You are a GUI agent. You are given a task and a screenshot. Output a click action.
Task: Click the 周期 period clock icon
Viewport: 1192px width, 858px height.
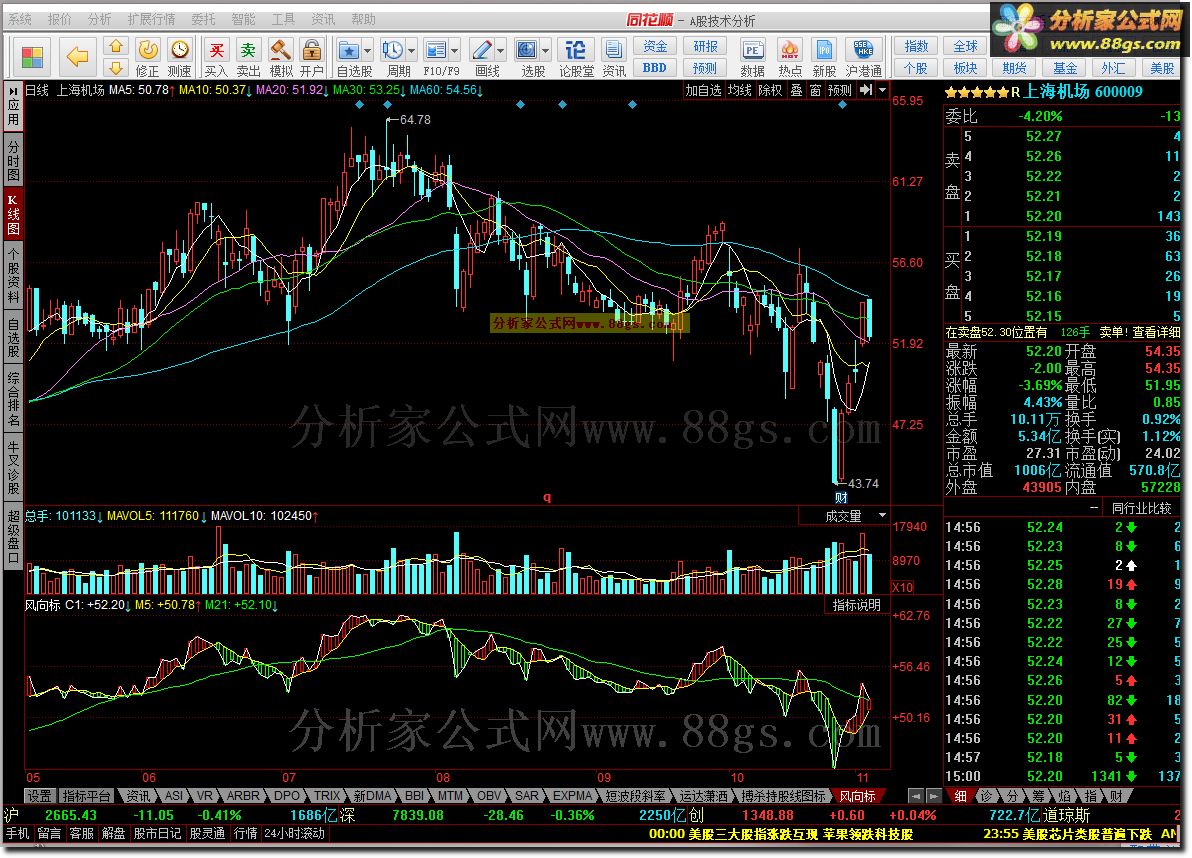(393, 51)
